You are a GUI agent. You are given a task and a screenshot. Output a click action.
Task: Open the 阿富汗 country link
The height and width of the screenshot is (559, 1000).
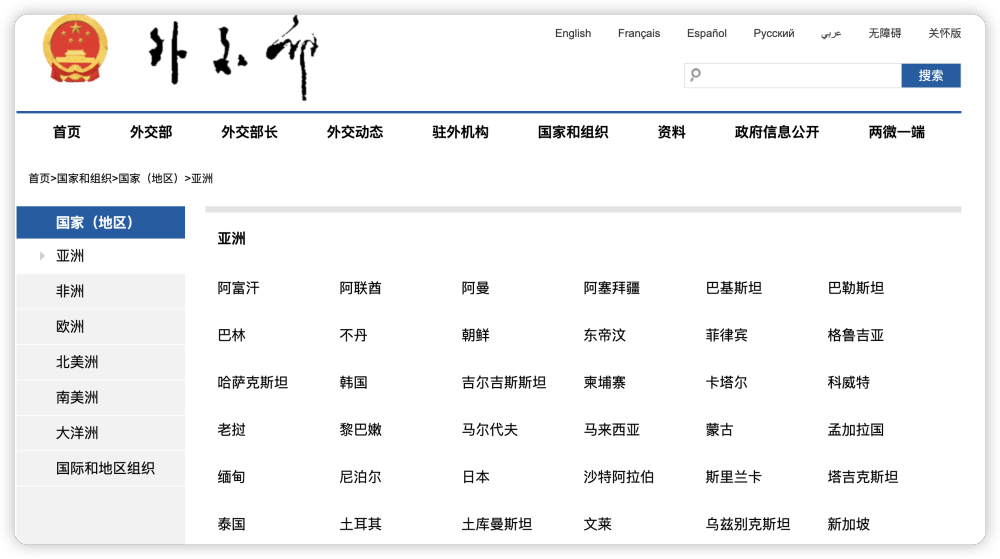239,288
